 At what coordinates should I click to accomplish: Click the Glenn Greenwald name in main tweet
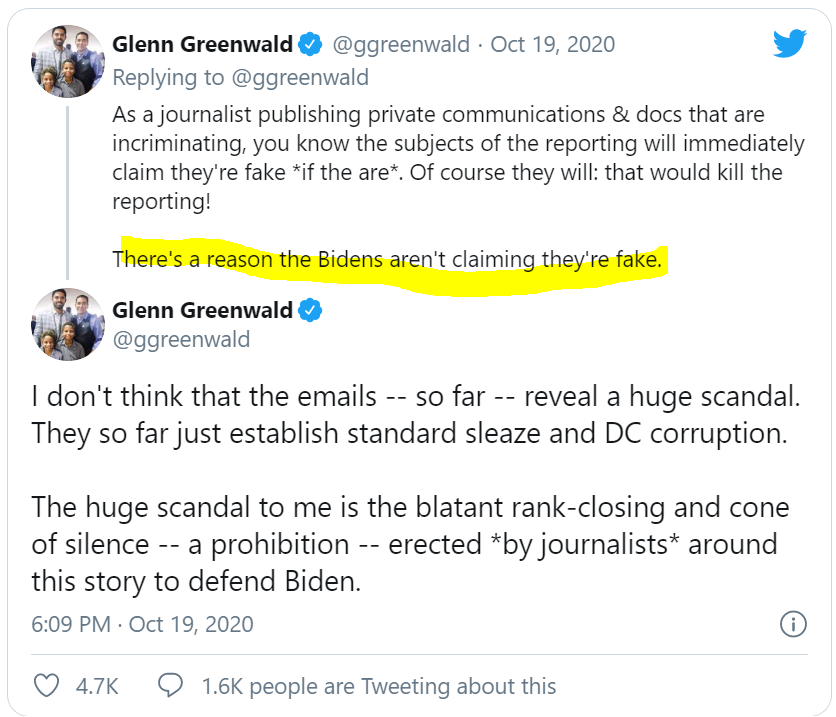202,309
